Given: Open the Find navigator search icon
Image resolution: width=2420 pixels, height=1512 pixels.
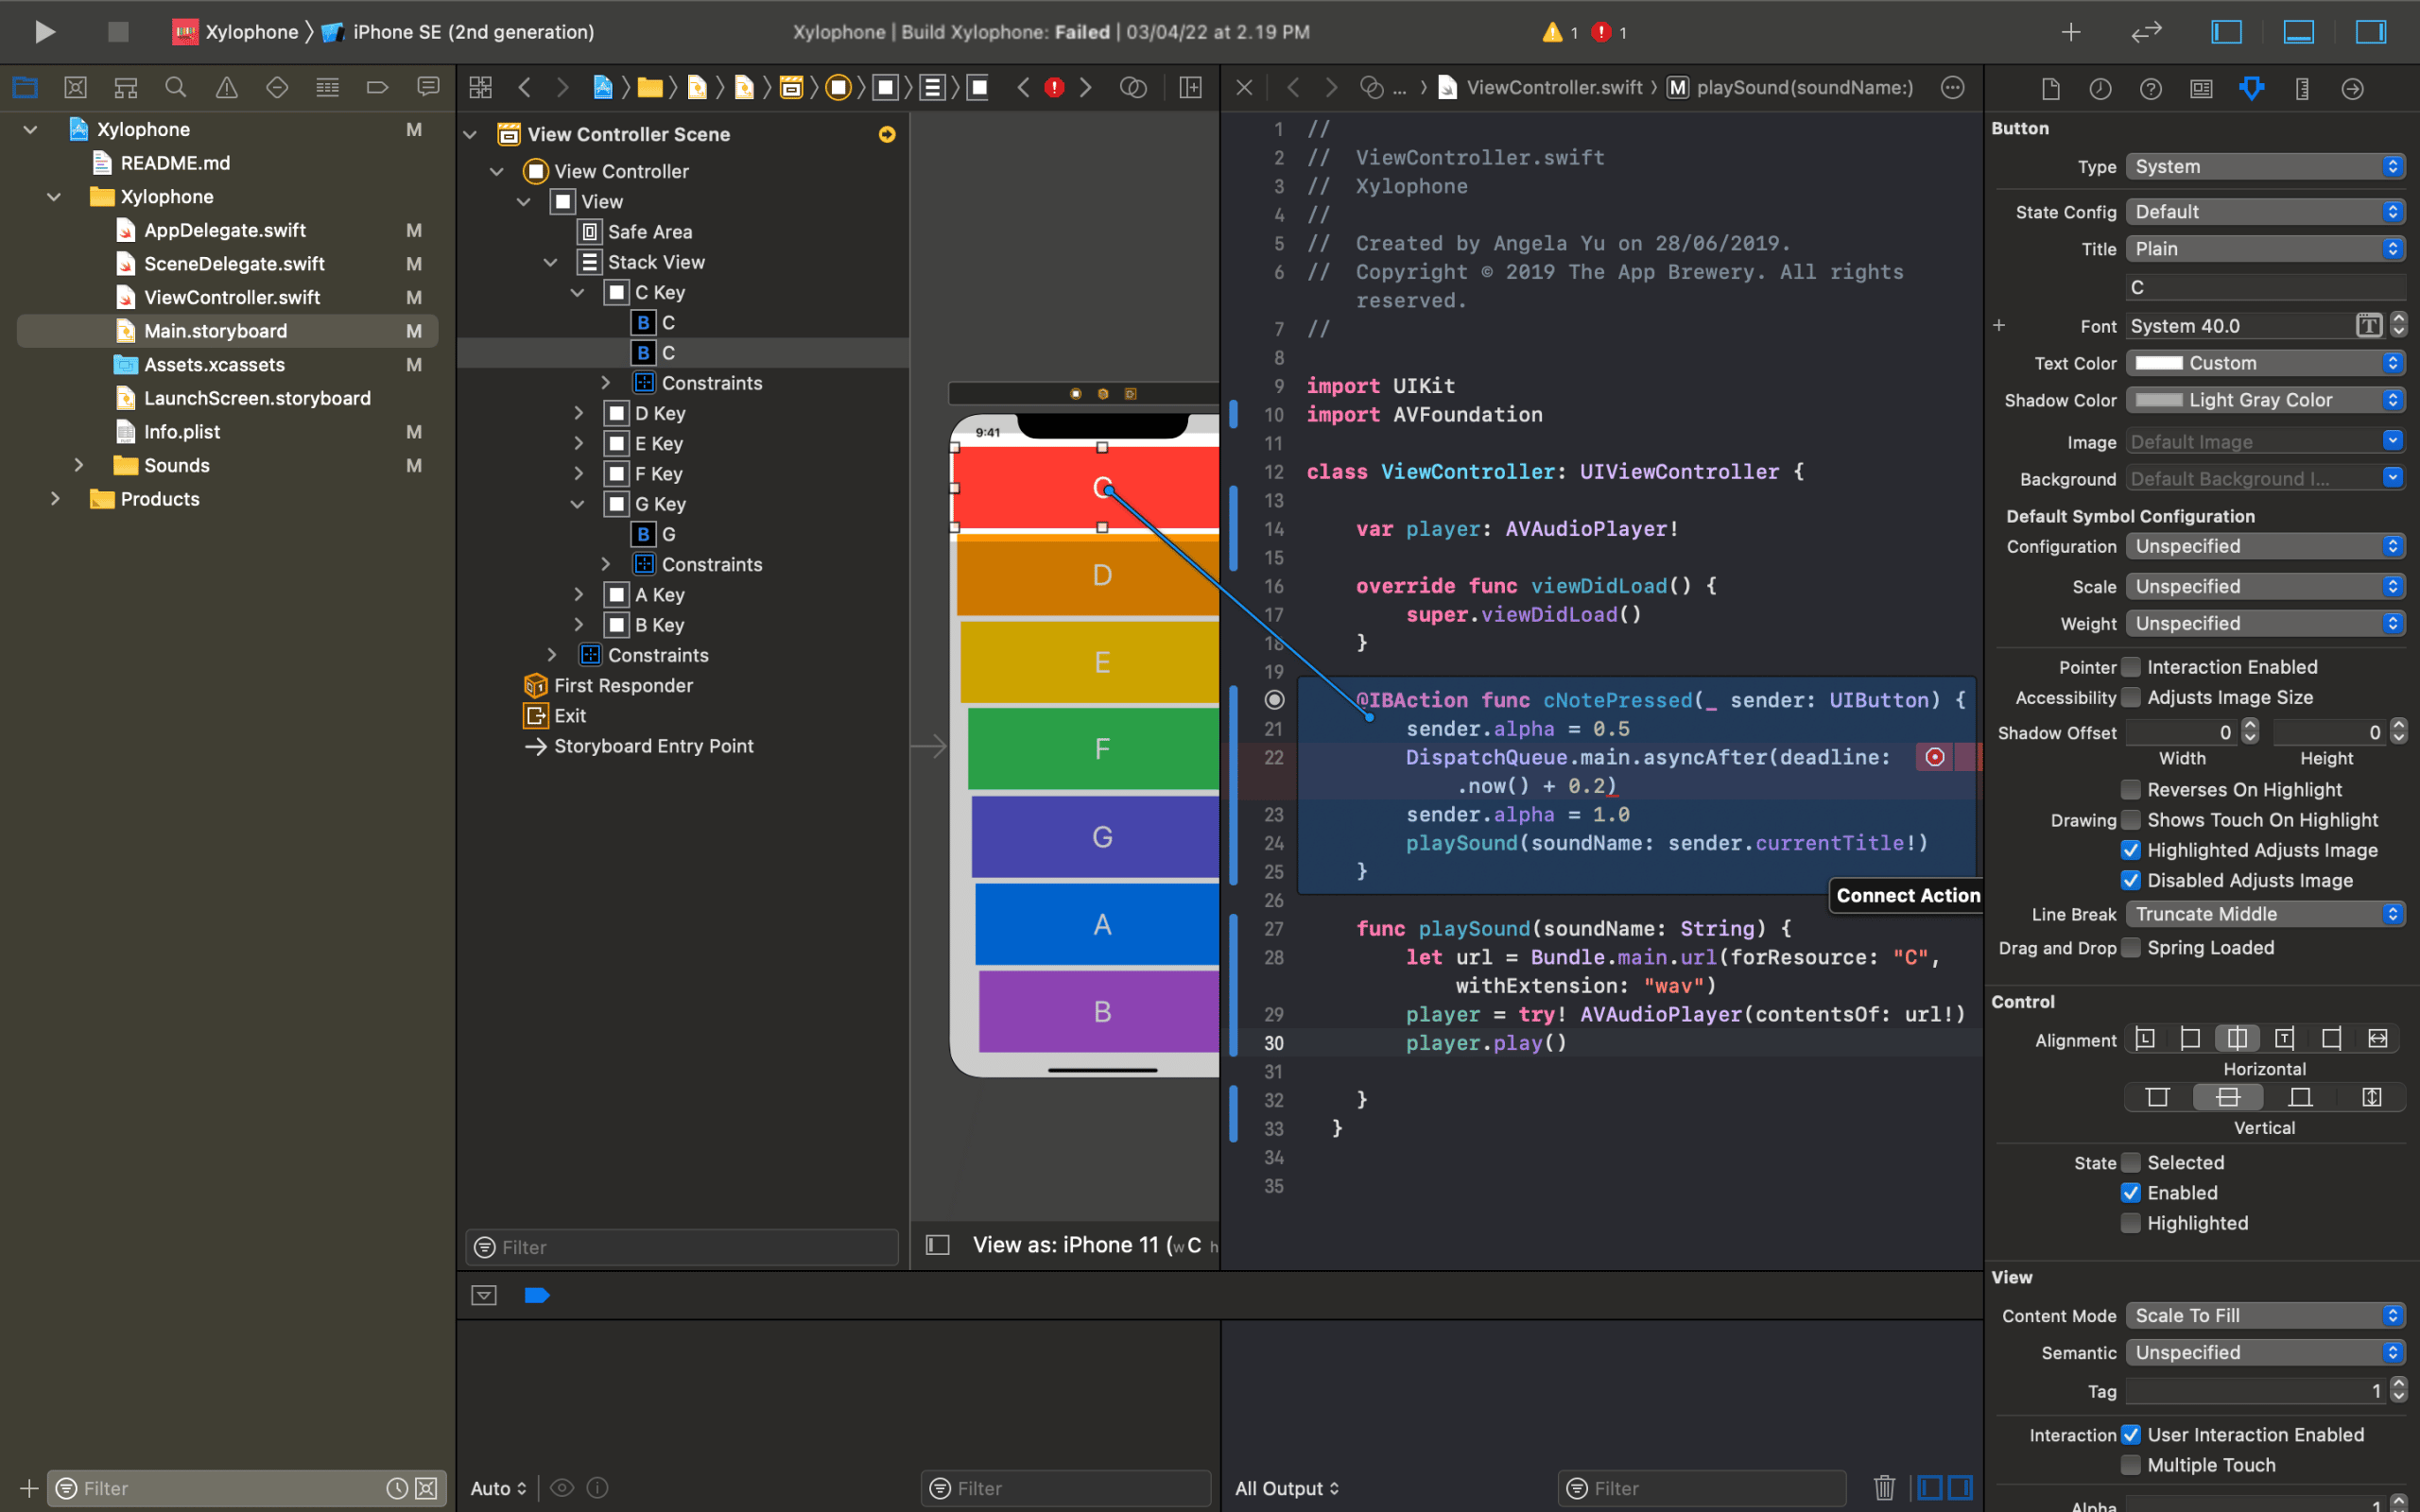Looking at the screenshot, I should tap(176, 88).
